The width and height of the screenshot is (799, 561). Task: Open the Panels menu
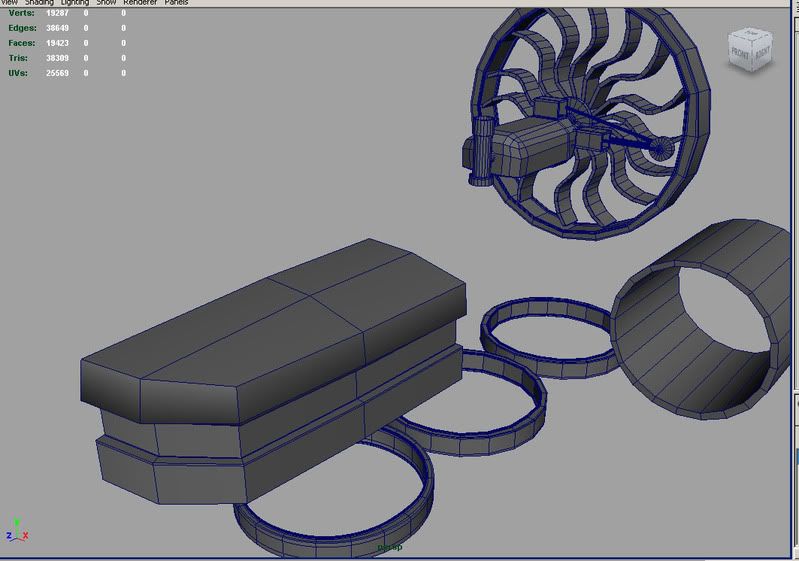tap(176, 3)
